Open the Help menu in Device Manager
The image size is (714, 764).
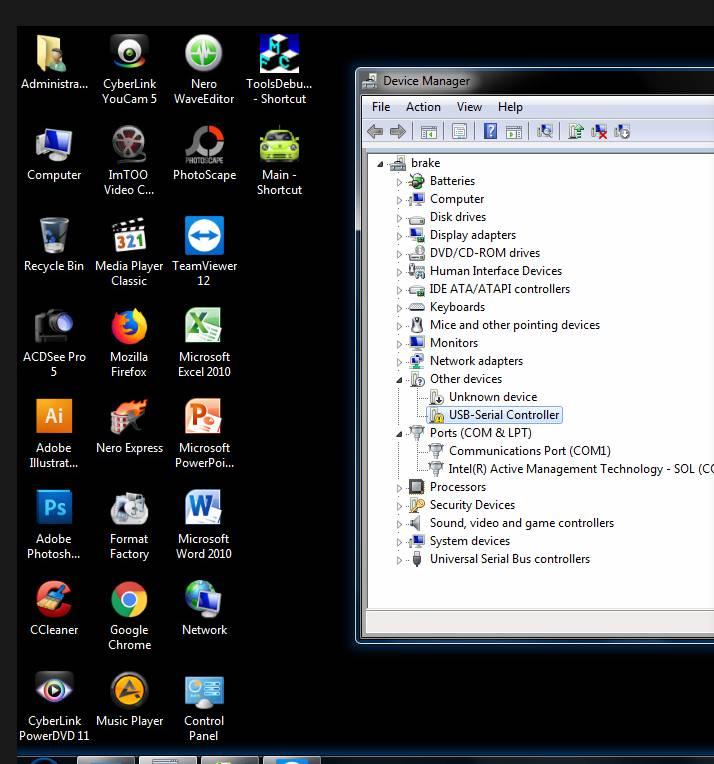point(510,107)
